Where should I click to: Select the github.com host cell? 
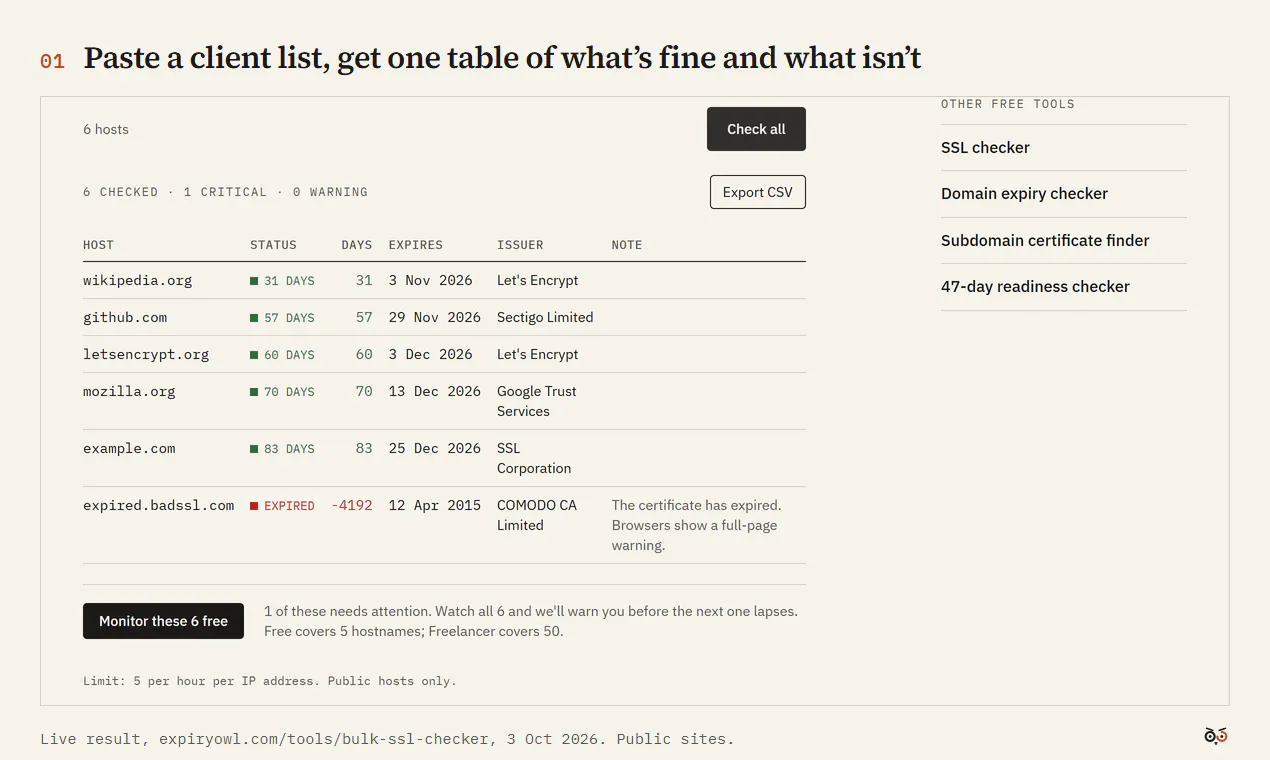click(x=125, y=317)
